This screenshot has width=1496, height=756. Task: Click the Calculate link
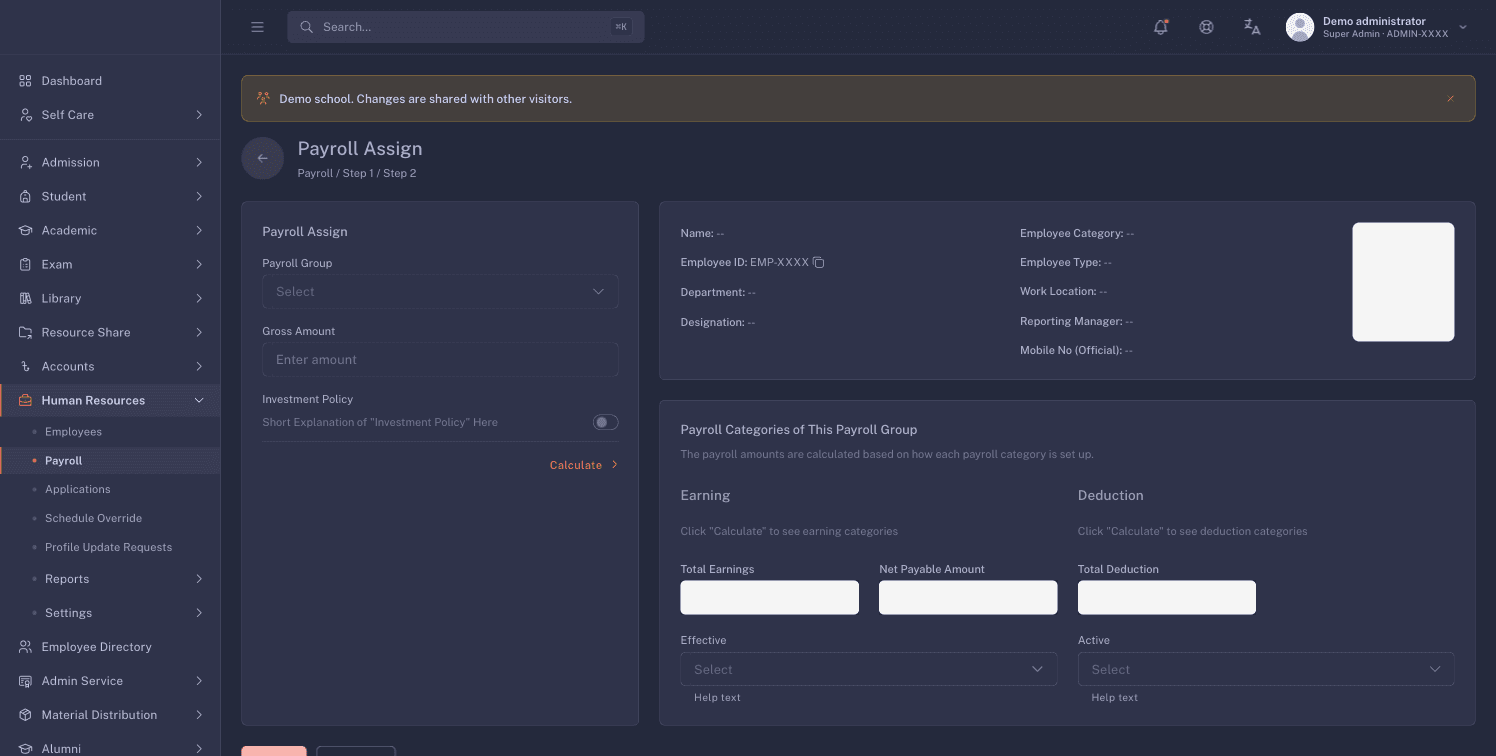[x=584, y=465]
